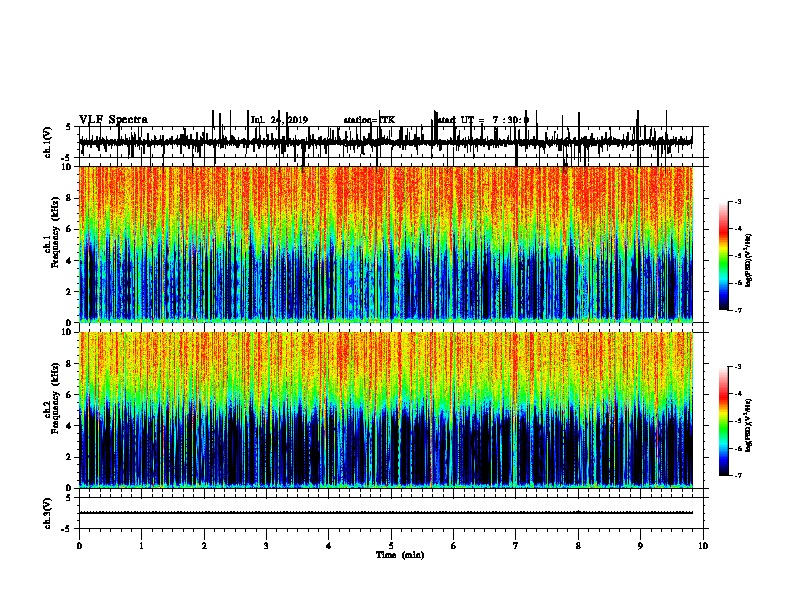Viewport: 792px width, 612px height.
Task: Click the time axis tick label "2"
Action: pos(204,546)
